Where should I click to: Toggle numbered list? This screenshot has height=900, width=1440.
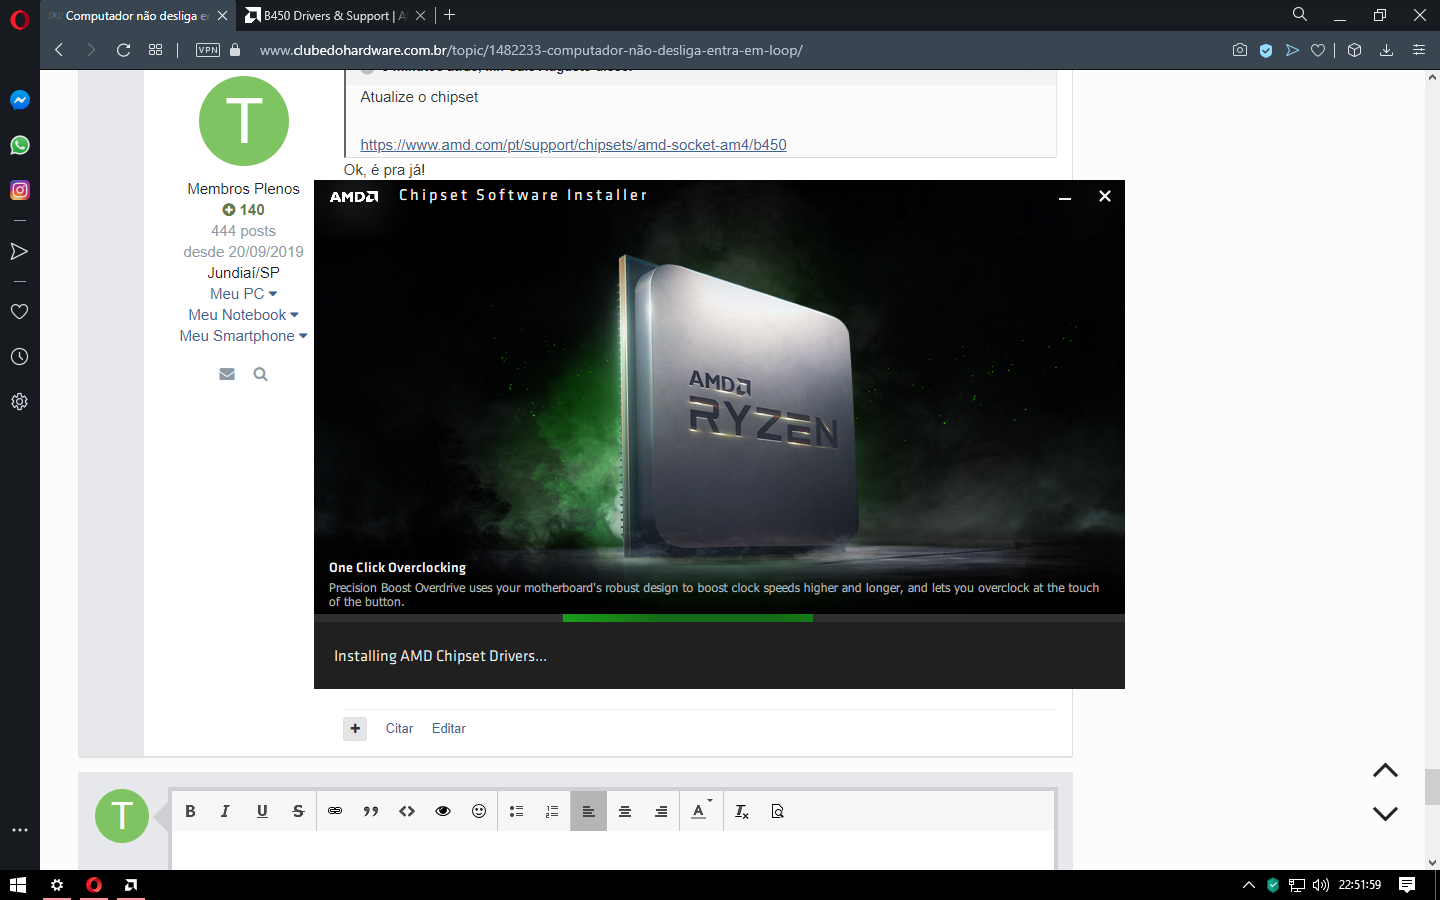click(x=552, y=811)
